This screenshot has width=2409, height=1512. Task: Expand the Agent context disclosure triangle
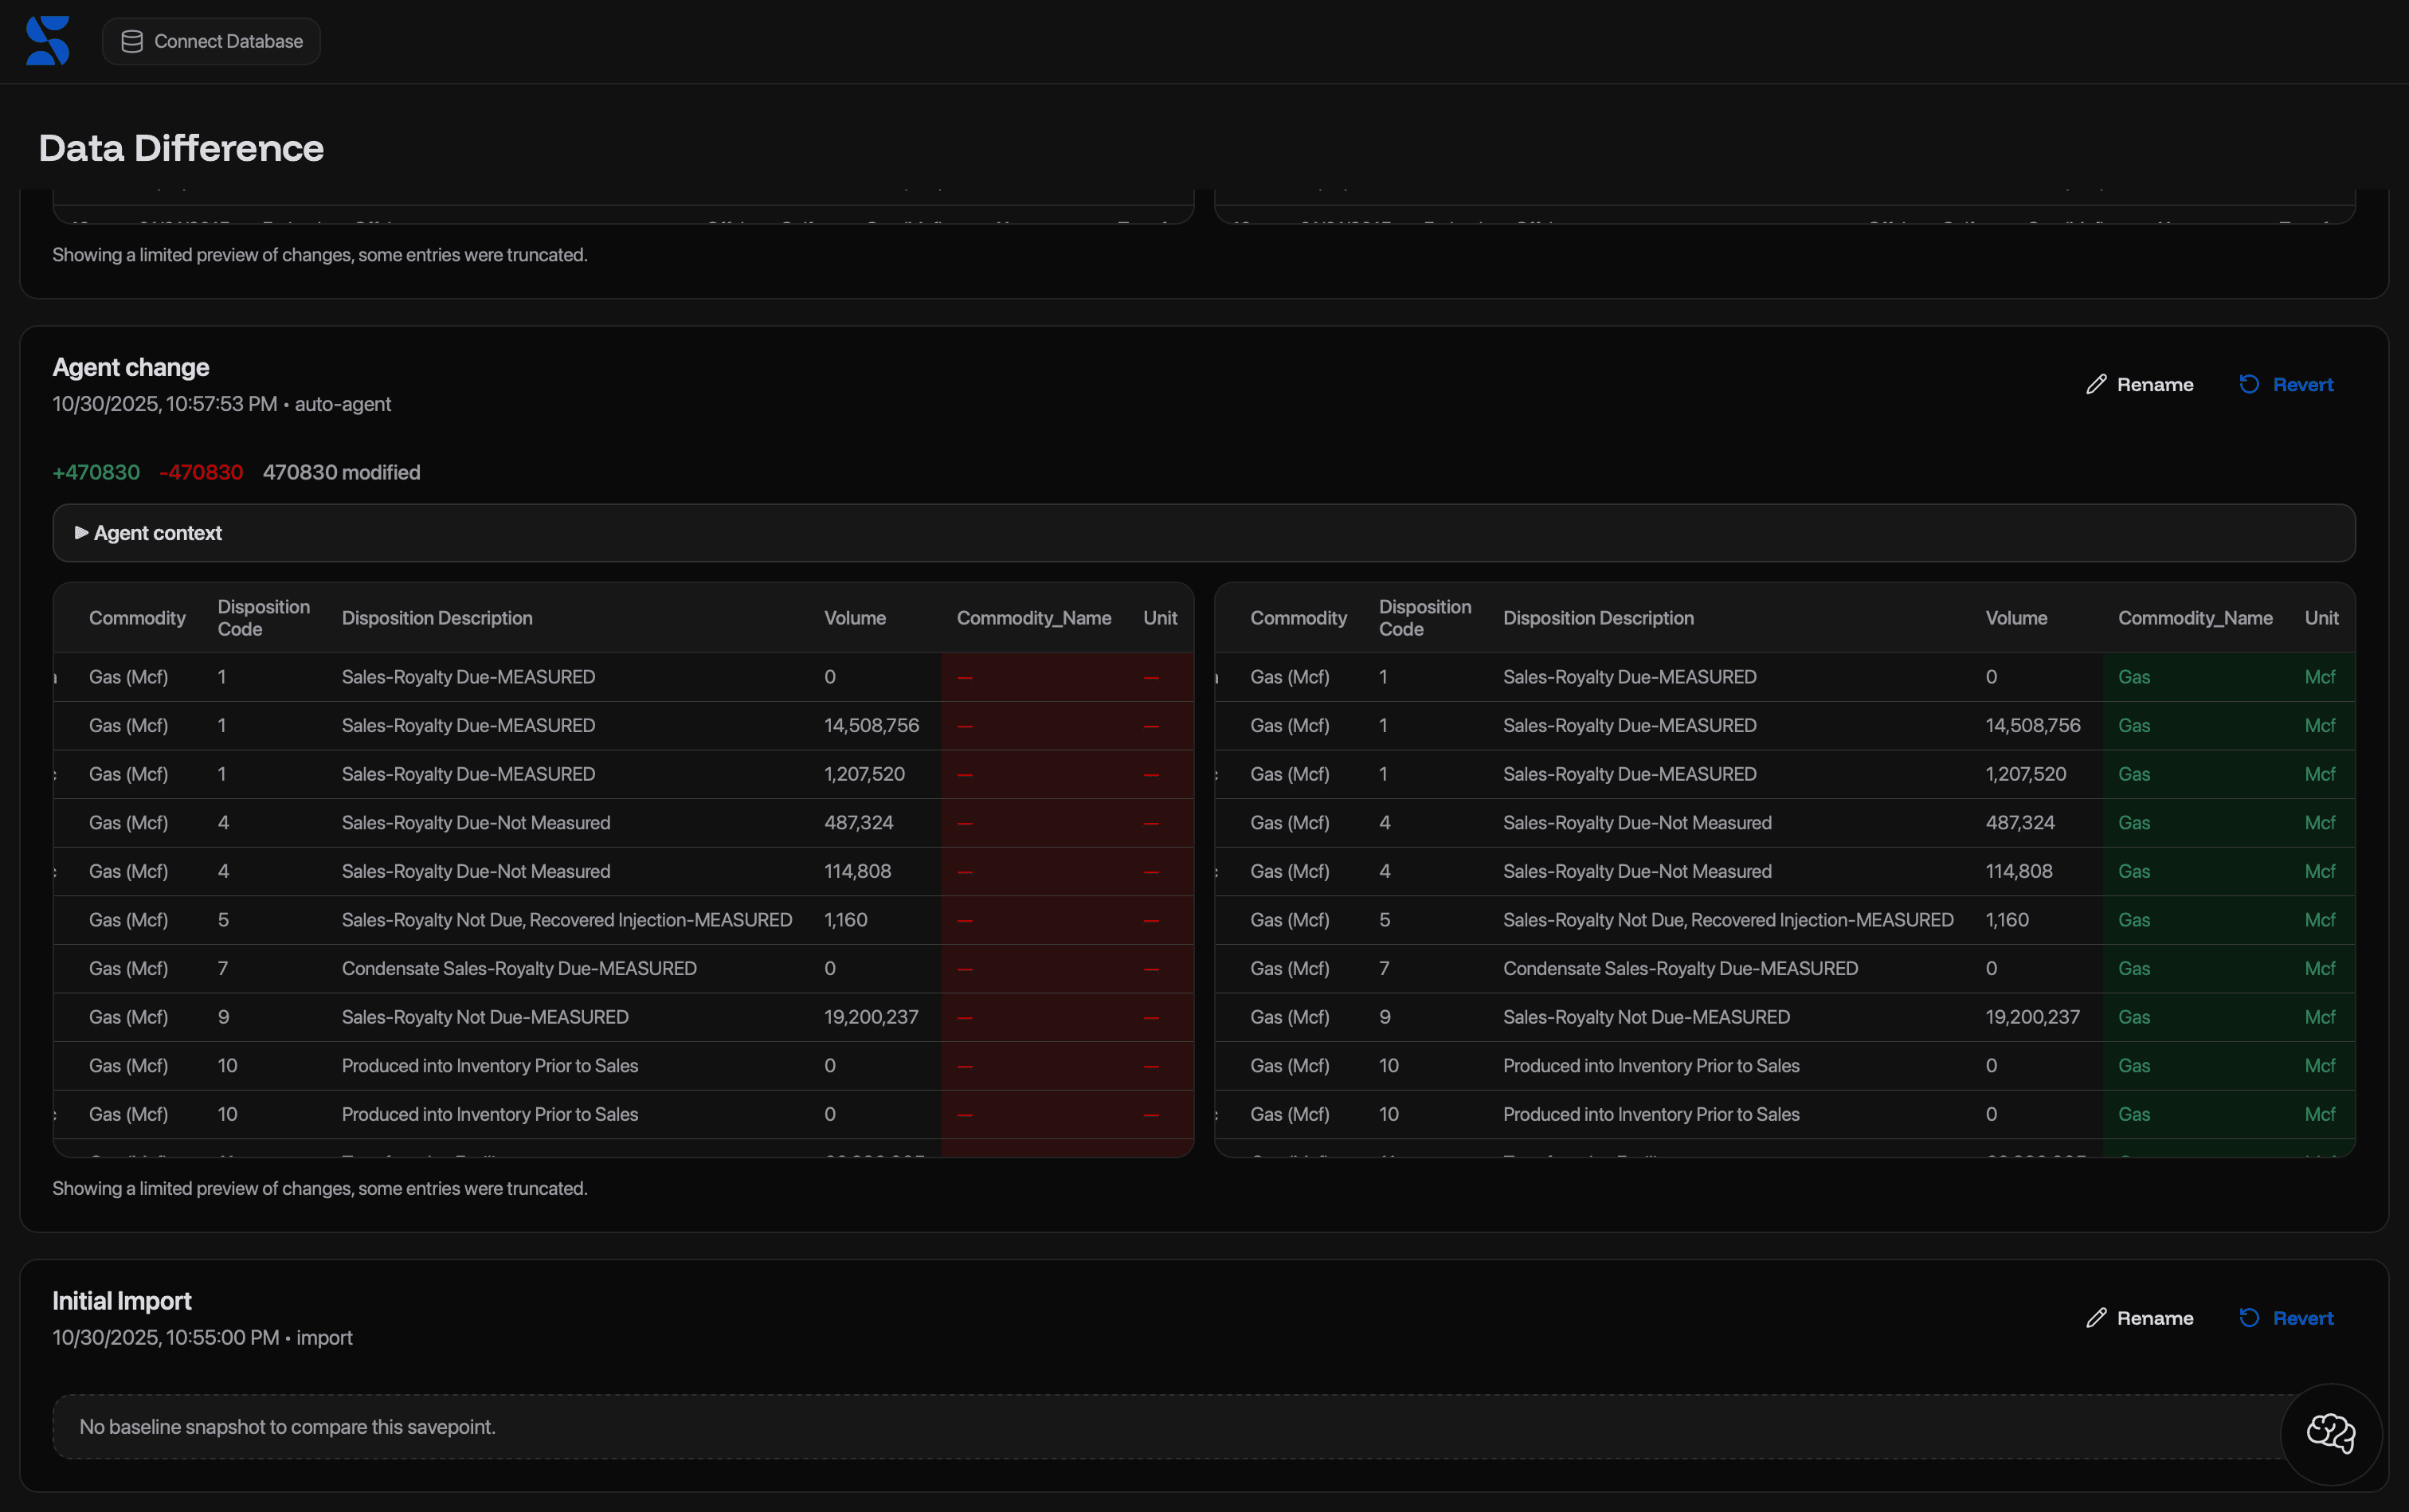81,533
